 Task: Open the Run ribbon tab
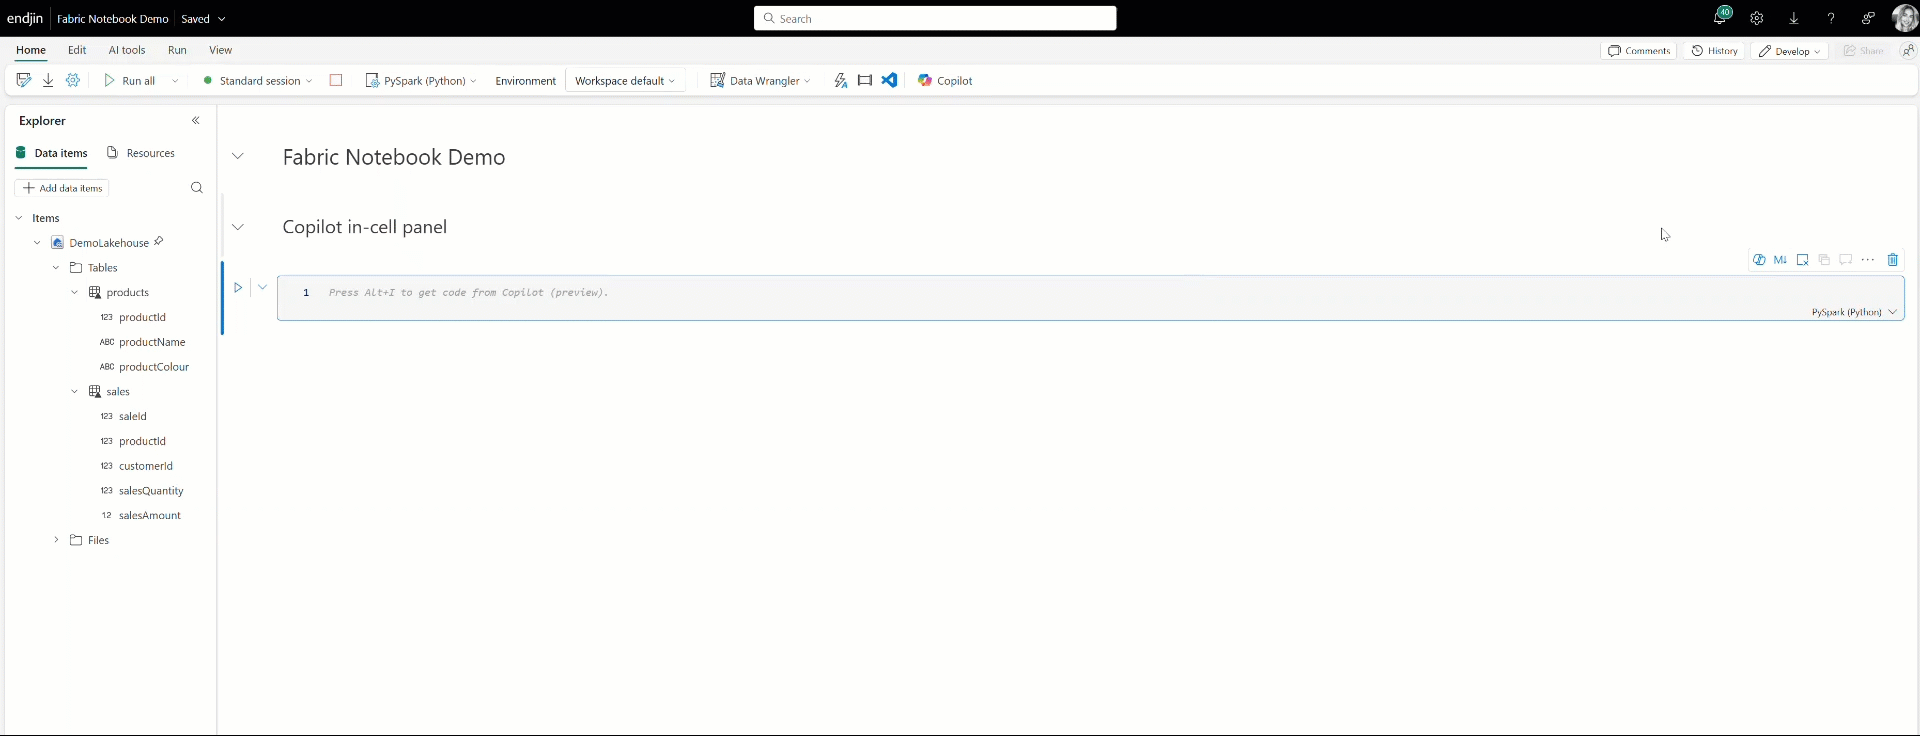177,50
